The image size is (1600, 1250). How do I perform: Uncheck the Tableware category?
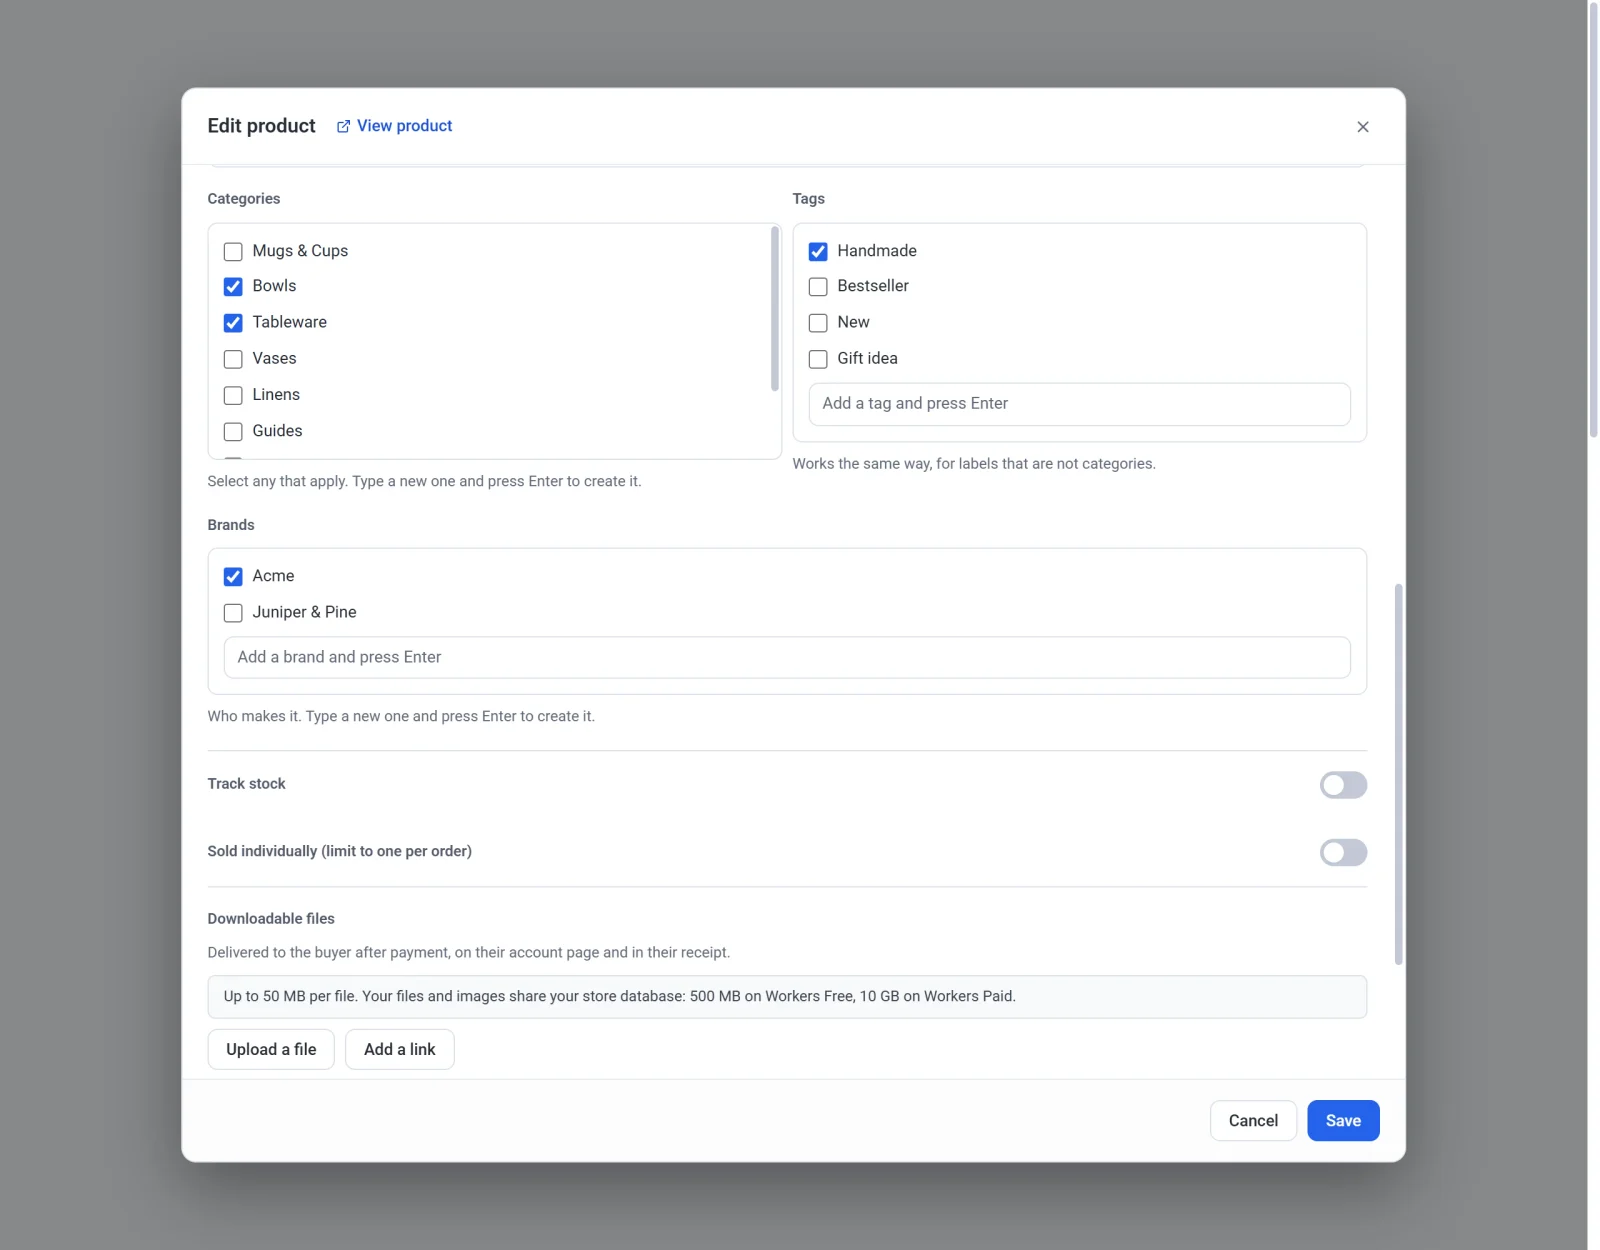(x=233, y=323)
